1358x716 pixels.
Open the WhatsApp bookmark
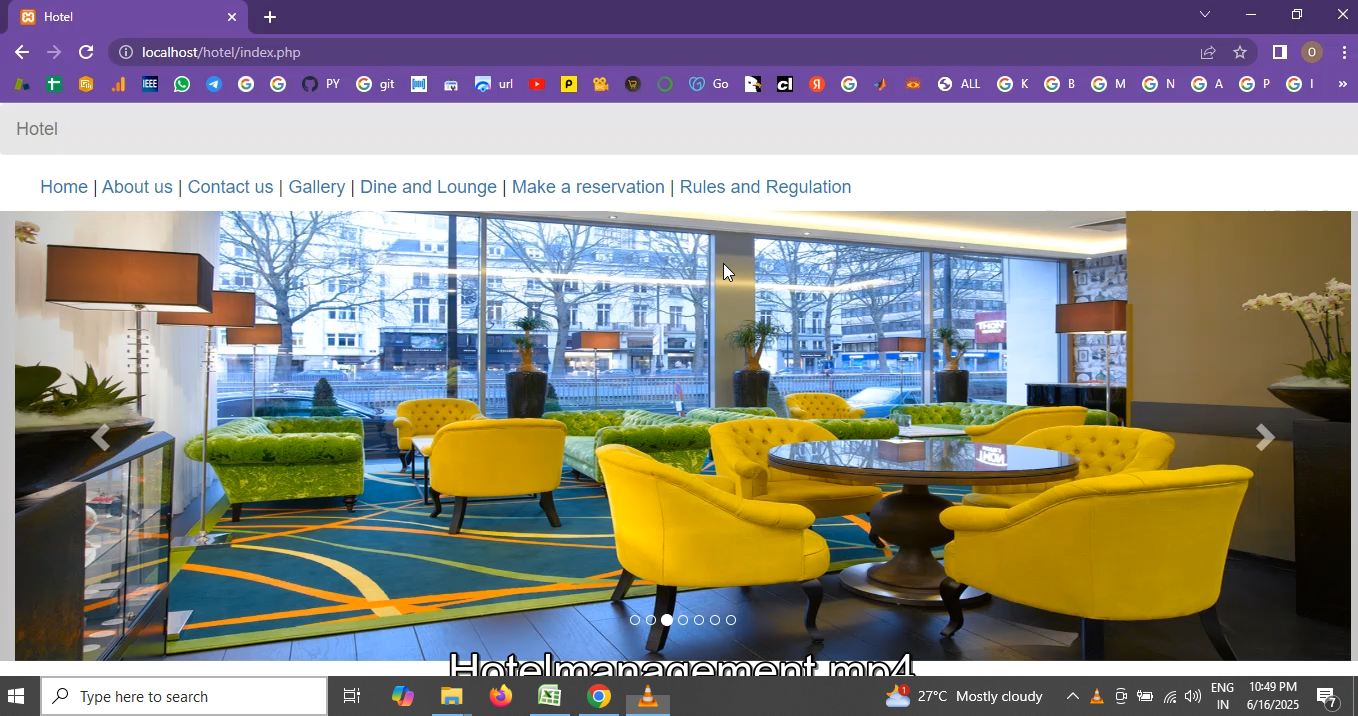[x=181, y=84]
